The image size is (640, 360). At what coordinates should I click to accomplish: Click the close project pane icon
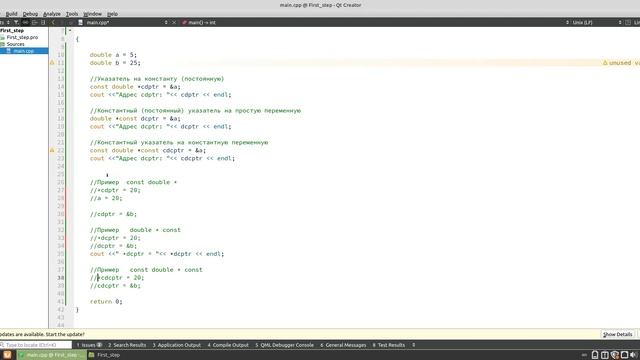pos(43,22)
